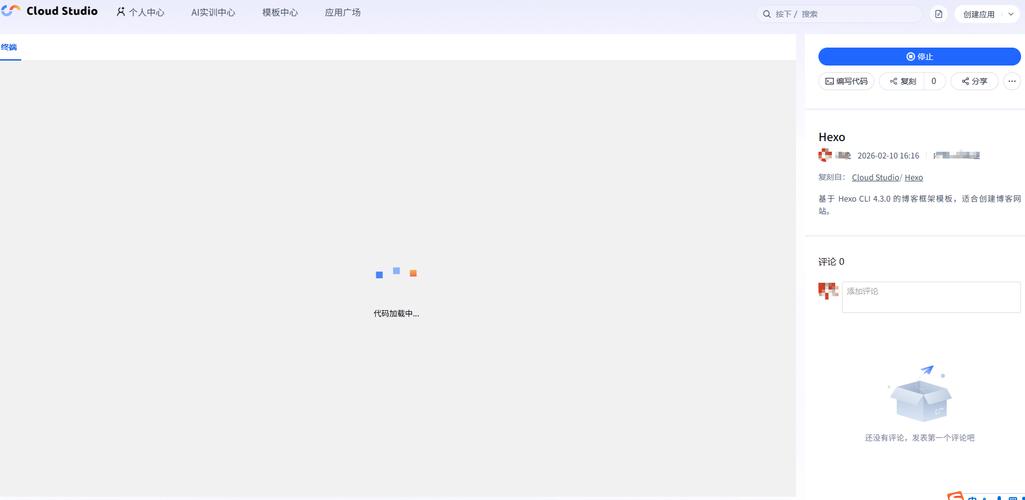Click the 编写代码 button
Screen dimensions: 1025x500
(x=846, y=81)
